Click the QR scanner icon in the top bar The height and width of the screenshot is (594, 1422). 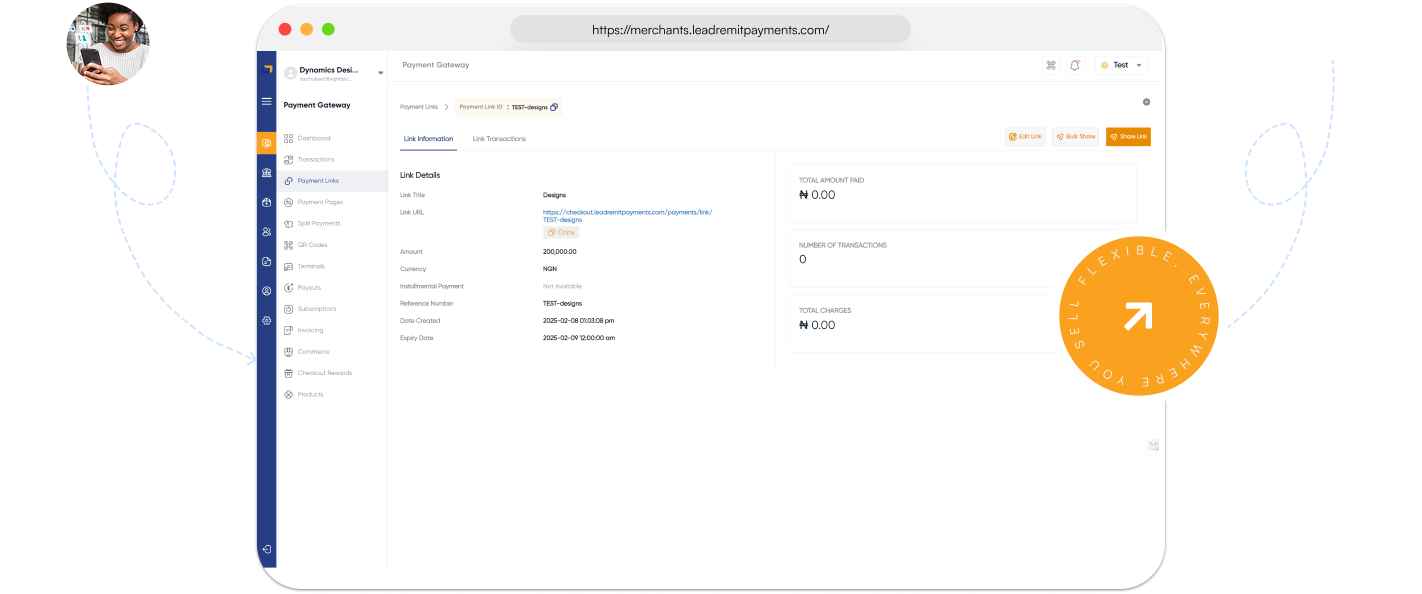click(x=1050, y=64)
